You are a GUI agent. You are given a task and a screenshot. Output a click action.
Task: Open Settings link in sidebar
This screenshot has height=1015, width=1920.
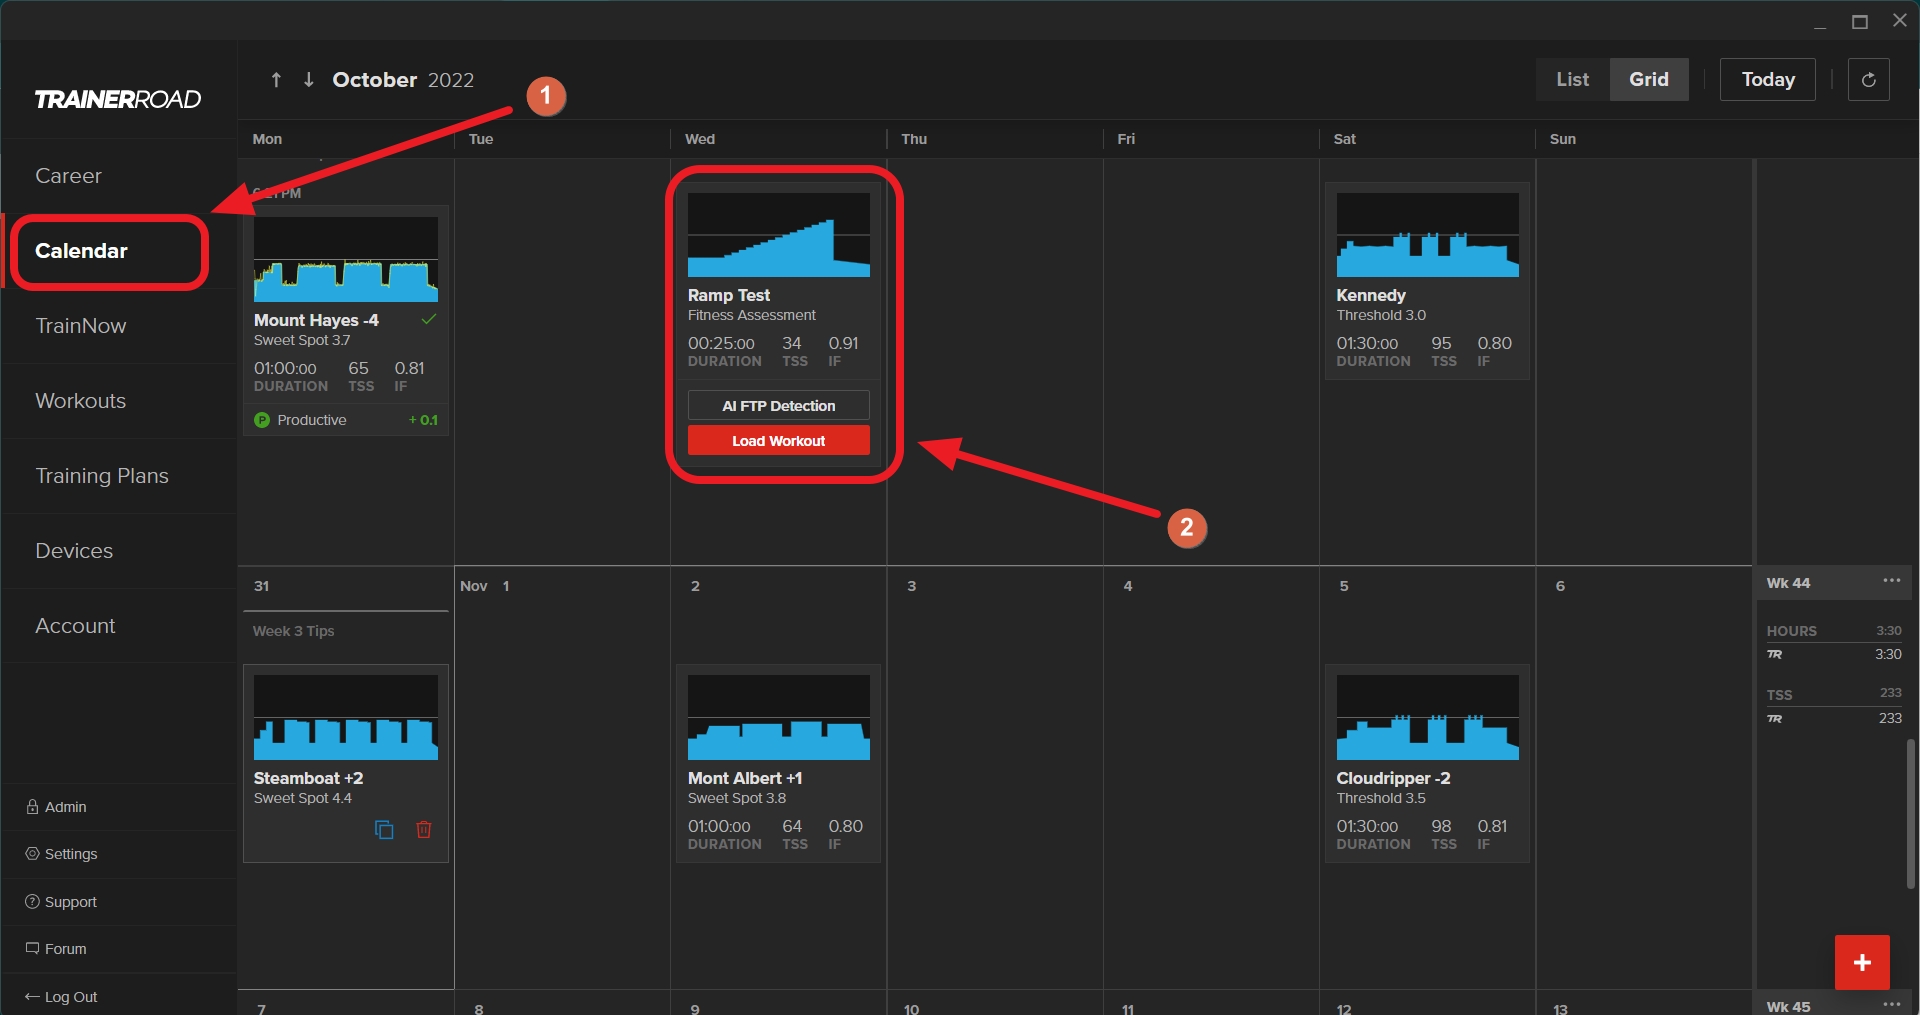[71, 854]
